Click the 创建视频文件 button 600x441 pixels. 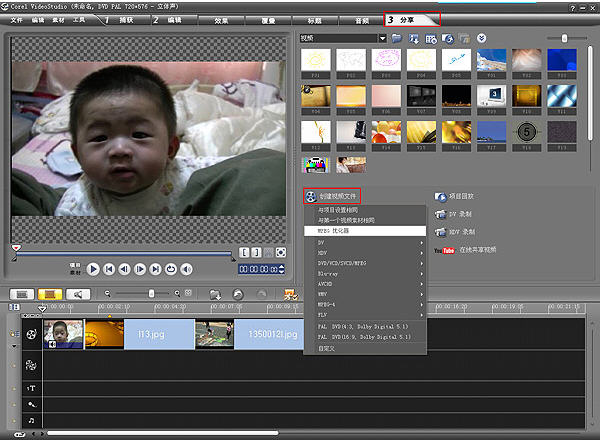(333, 196)
